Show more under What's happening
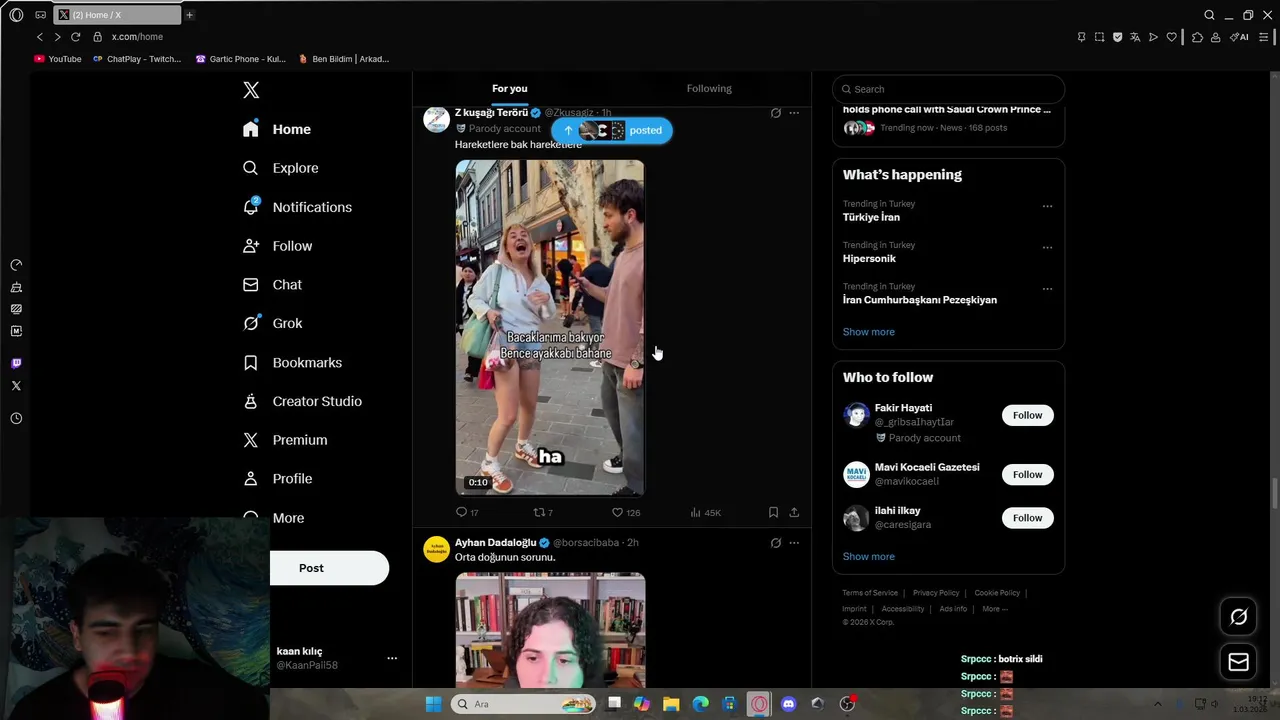This screenshot has height=720, width=1280. point(868,332)
